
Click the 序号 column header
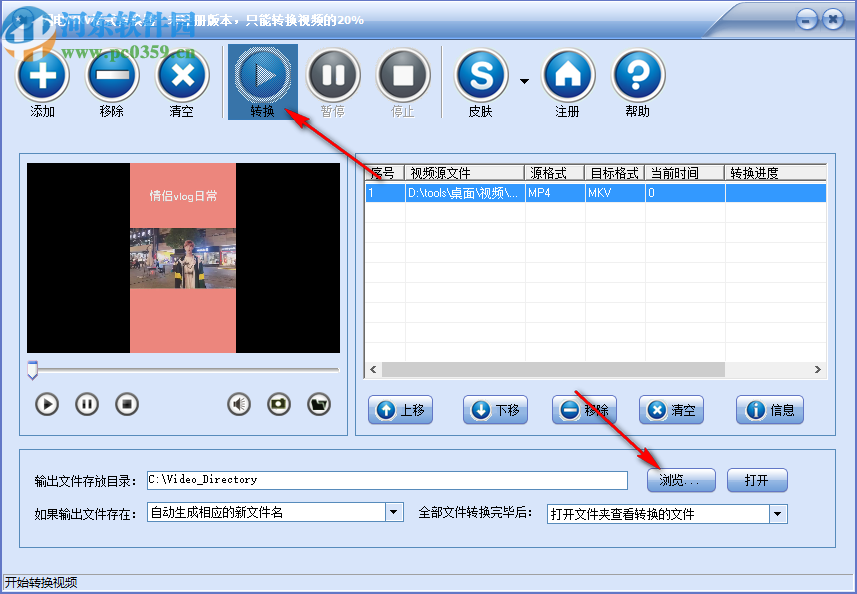(x=384, y=173)
